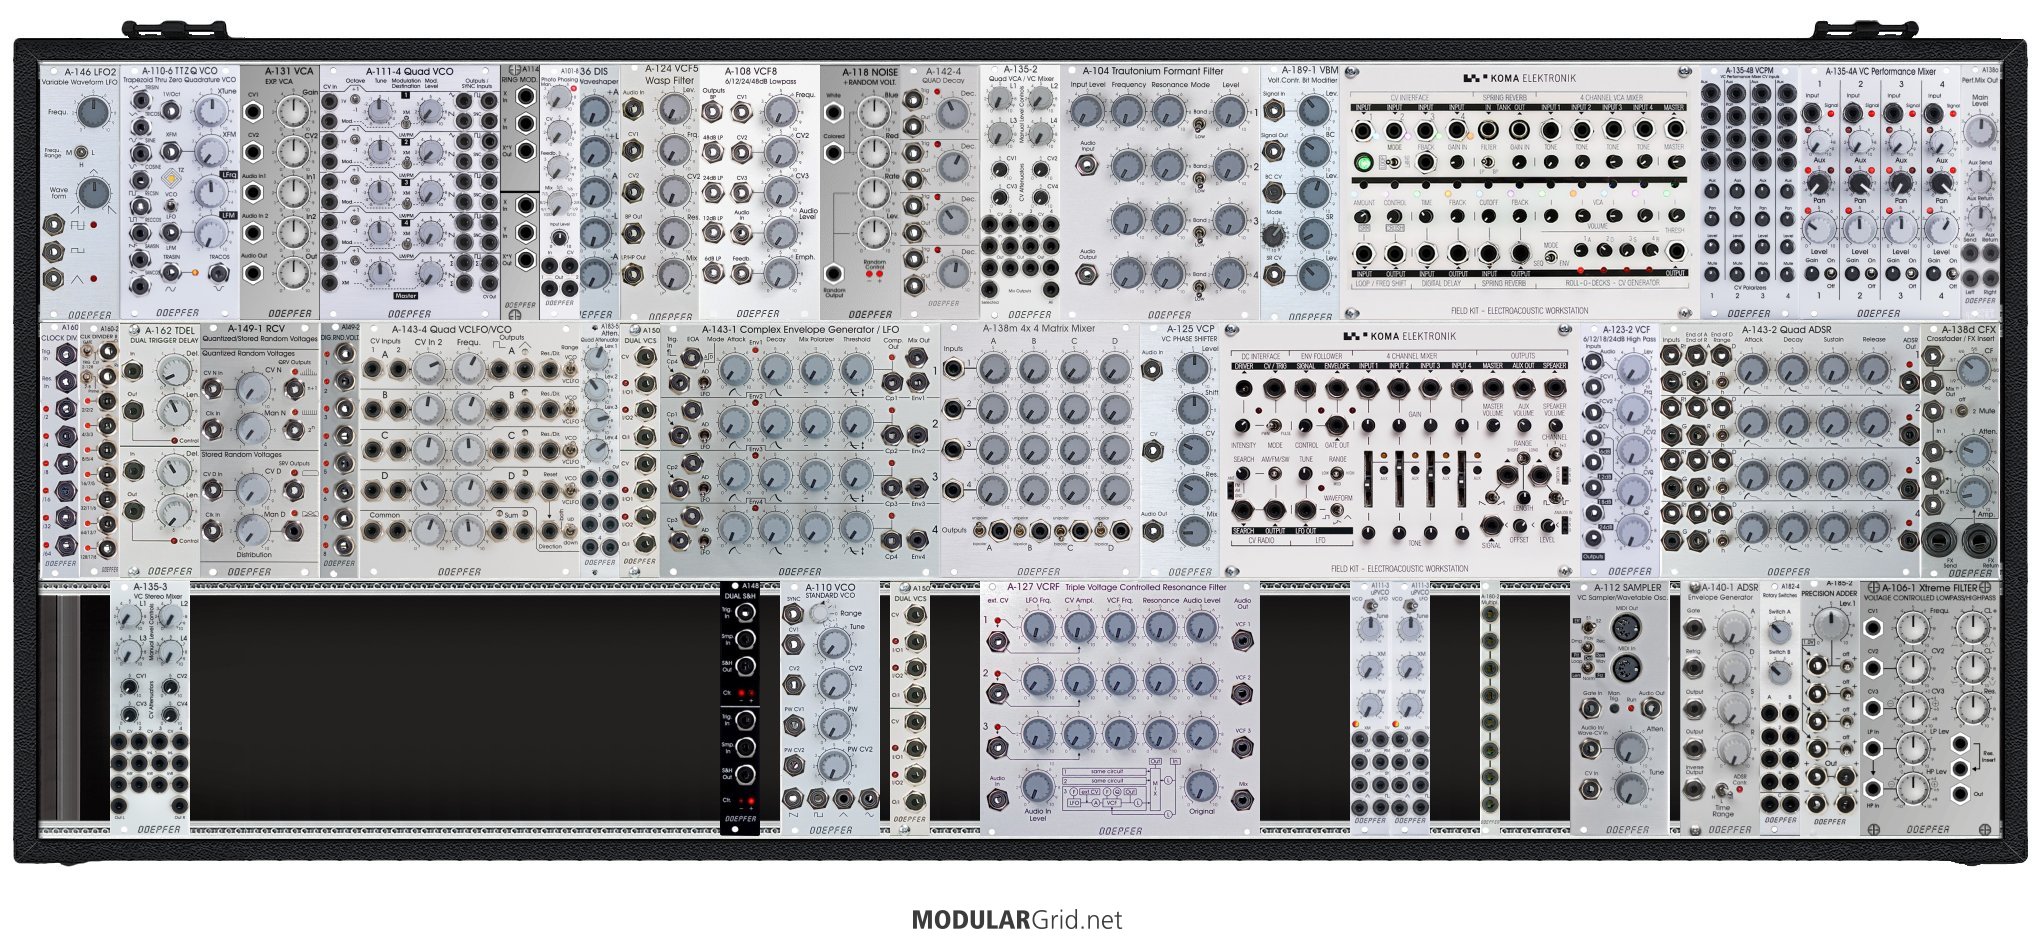Click the "A-138m 4x 4 Matrix Mixer" title
Screen dimensions: 2035x941
click(x=1038, y=328)
